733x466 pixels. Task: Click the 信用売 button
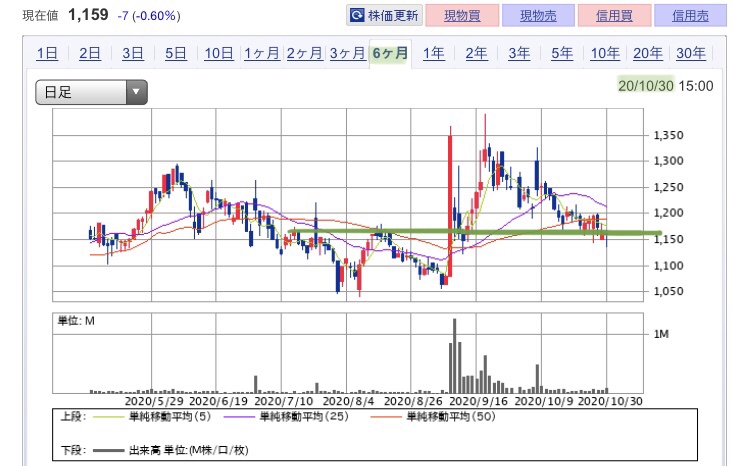[x=690, y=15]
